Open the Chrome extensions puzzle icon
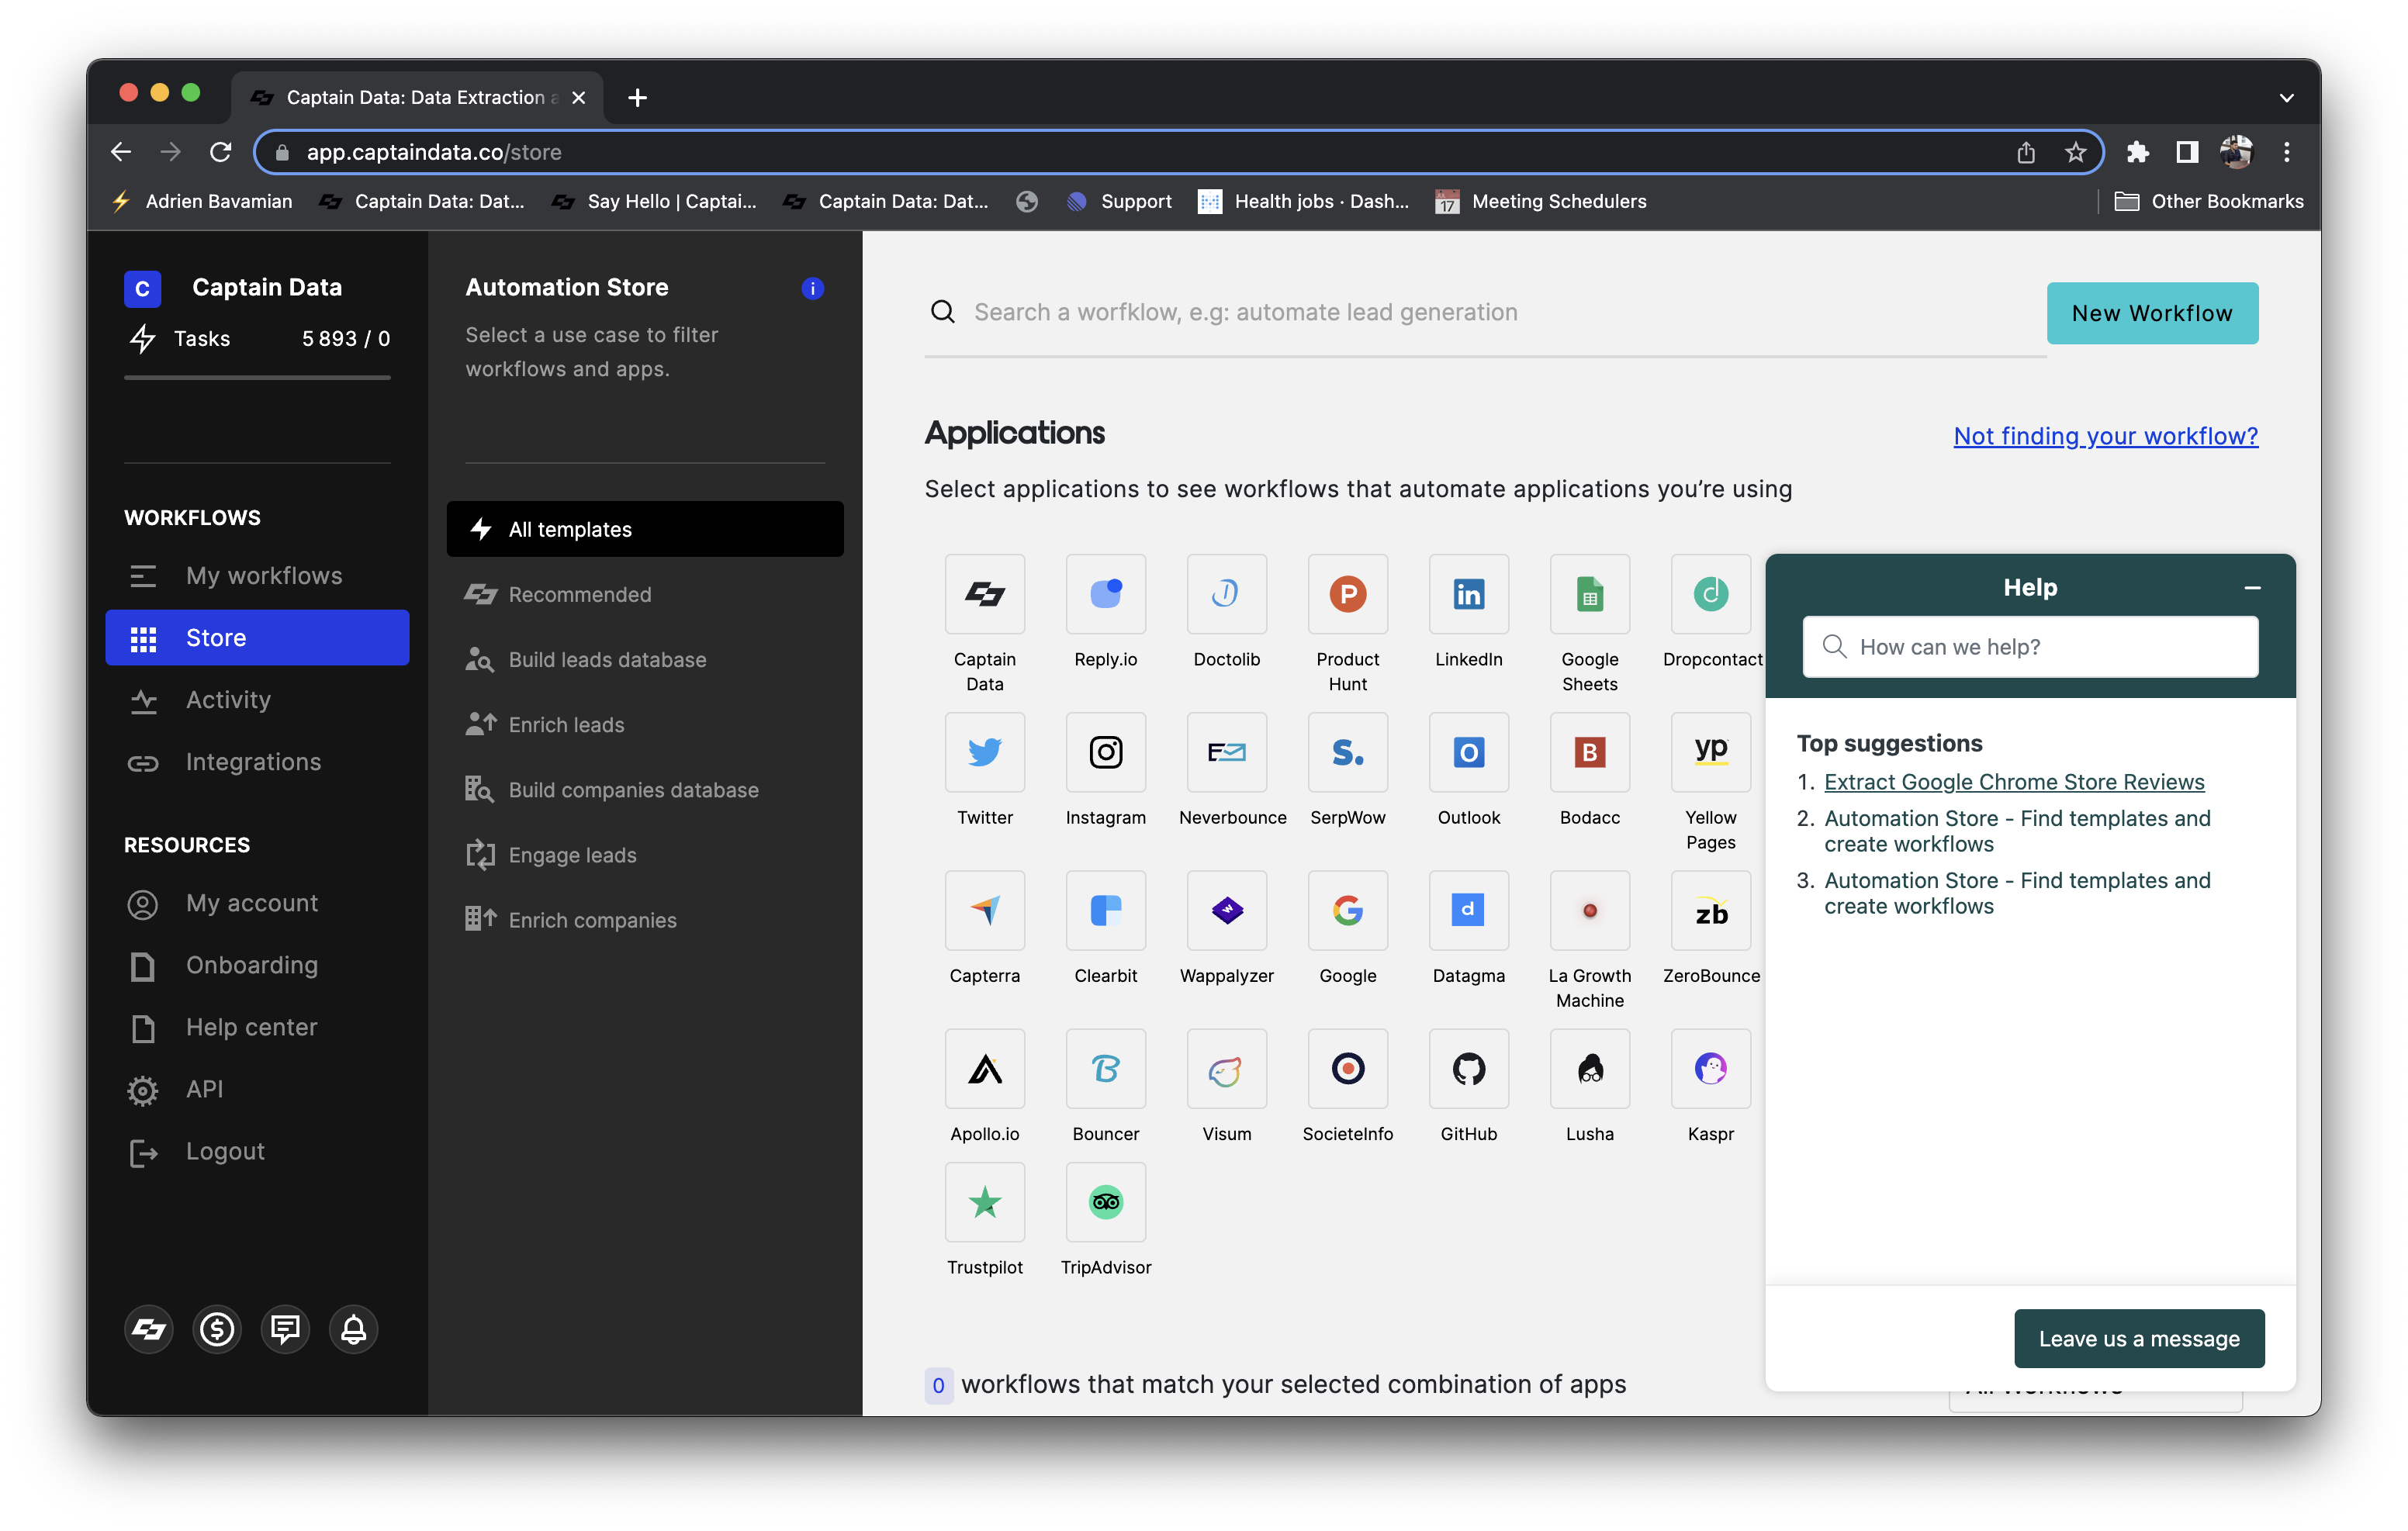 [2136, 152]
